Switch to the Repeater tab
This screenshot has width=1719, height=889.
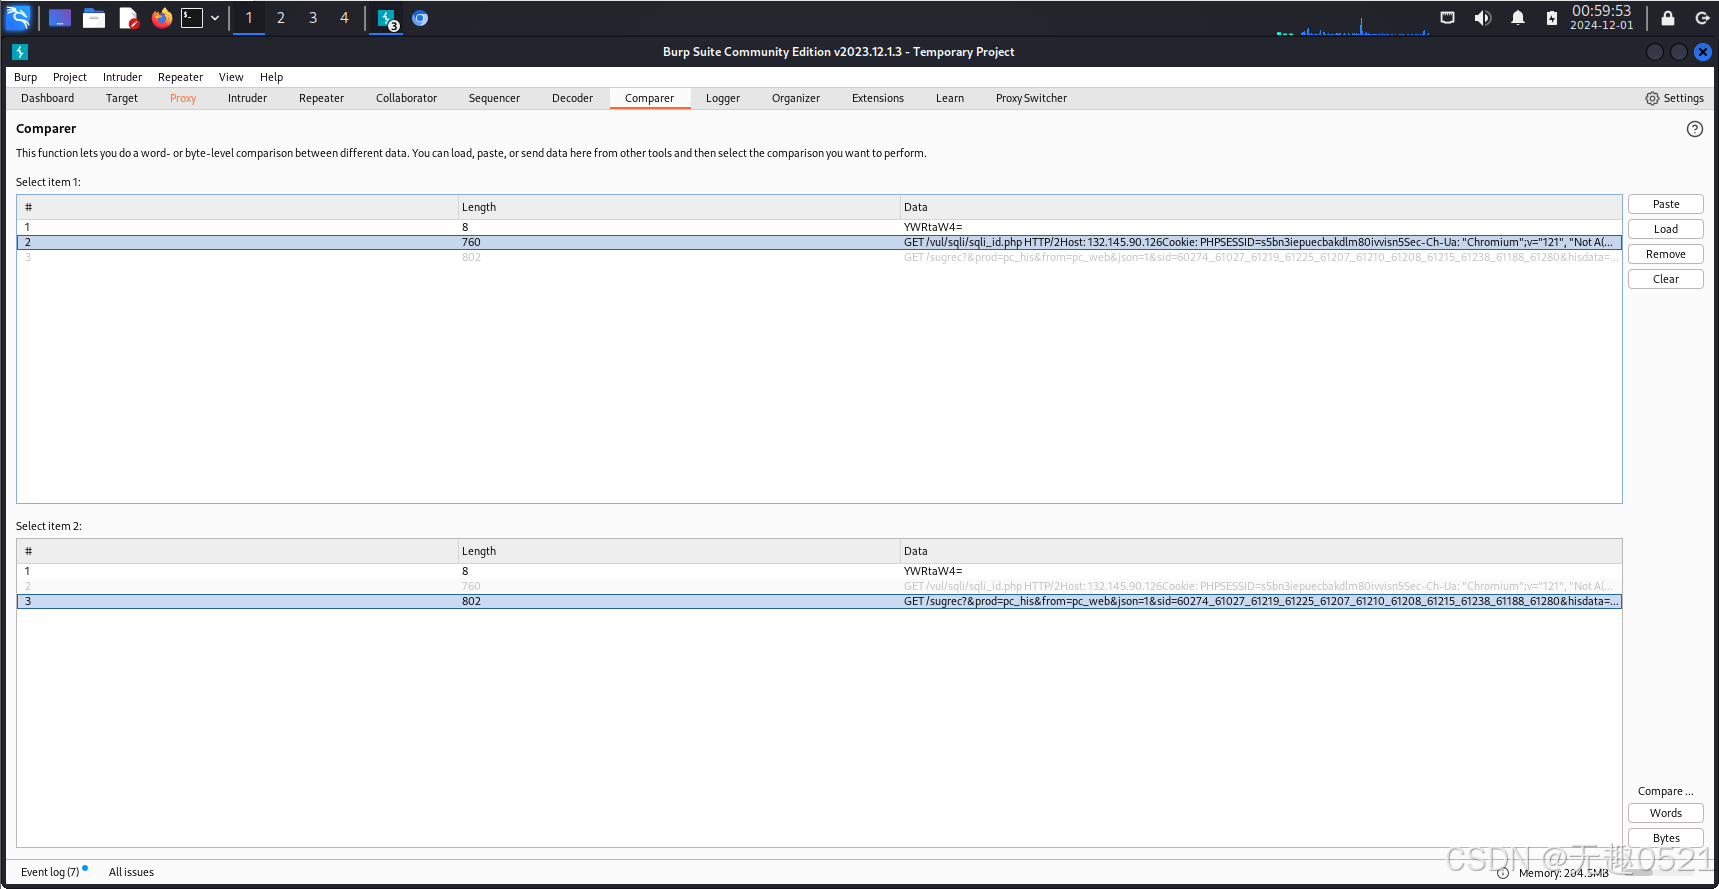(x=321, y=98)
